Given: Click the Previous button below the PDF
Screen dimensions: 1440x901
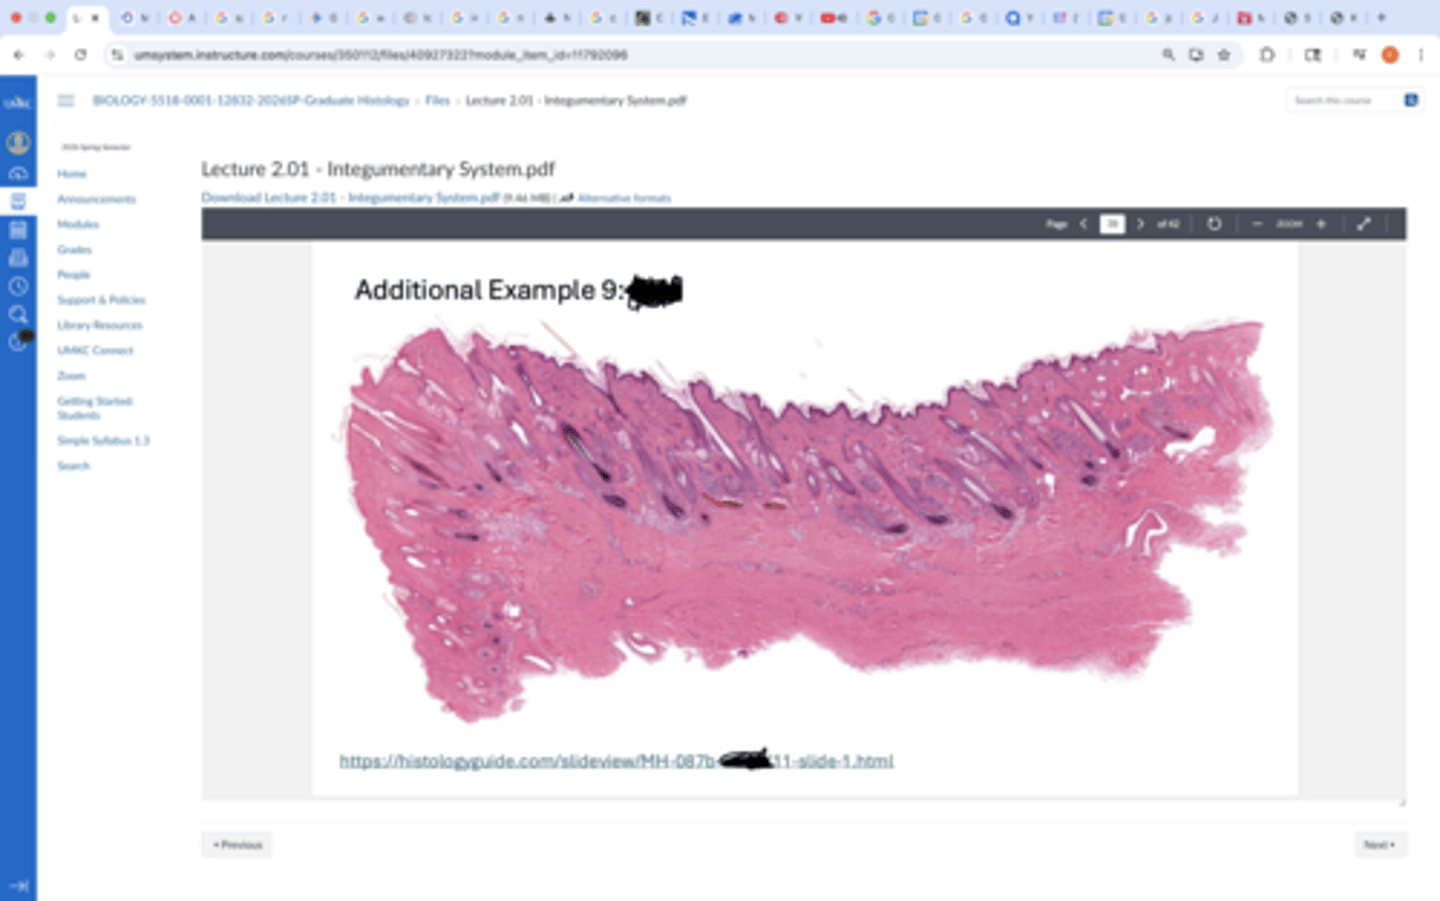Looking at the screenshot, I should (237, 845).
